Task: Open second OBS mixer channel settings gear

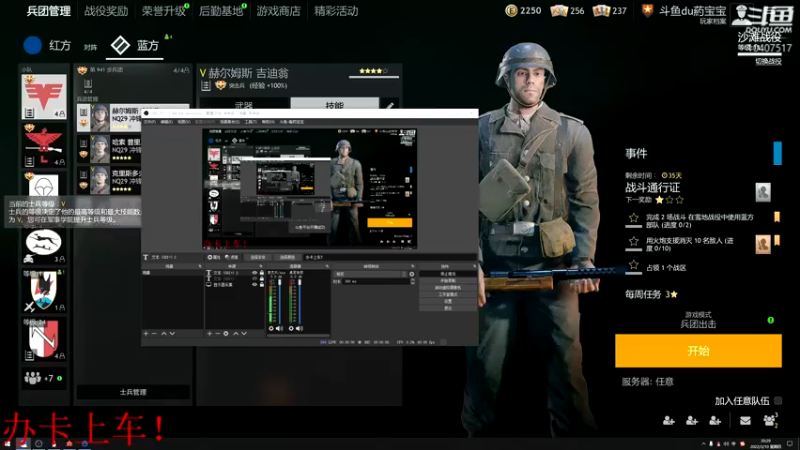Action: [291, 328]
